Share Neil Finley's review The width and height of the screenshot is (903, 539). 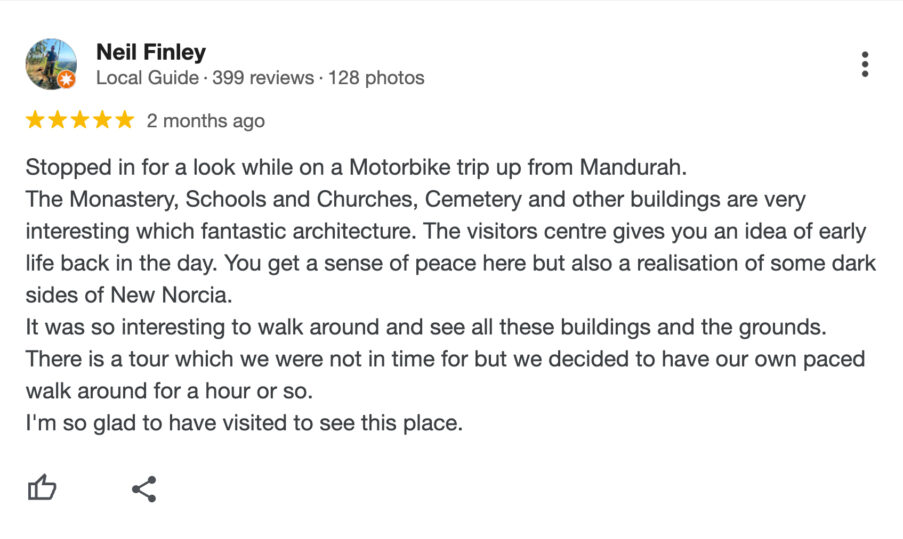[144, 489]
